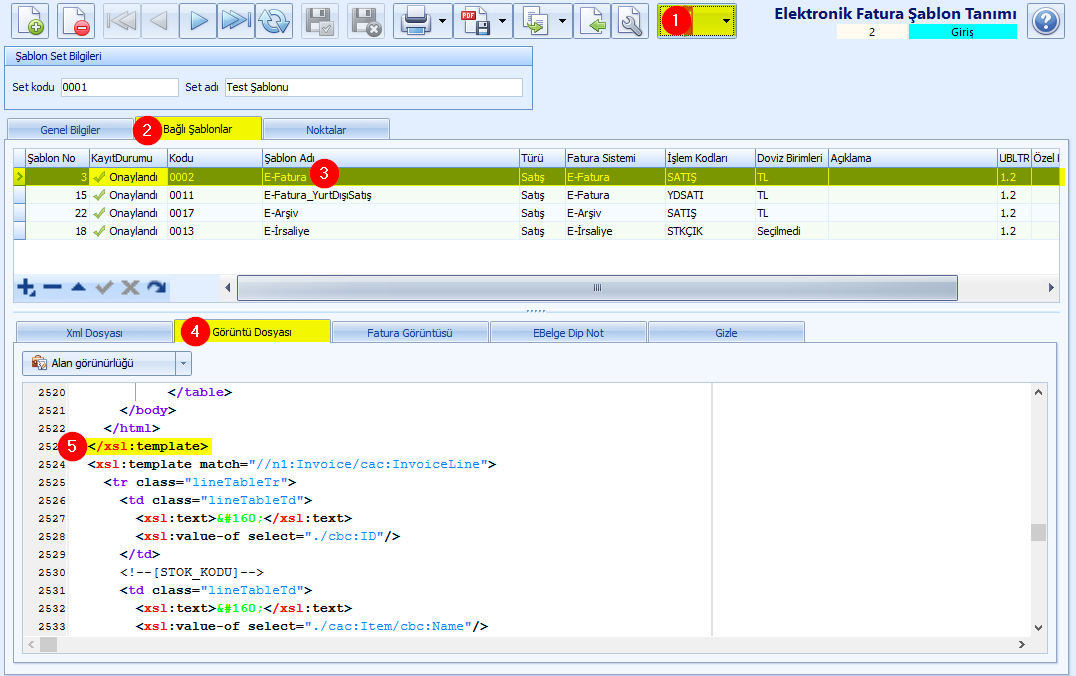The image size is (1076, 676).
Task: Select the E-Fatura row with code 0002
Action: (x=539, y=177)
